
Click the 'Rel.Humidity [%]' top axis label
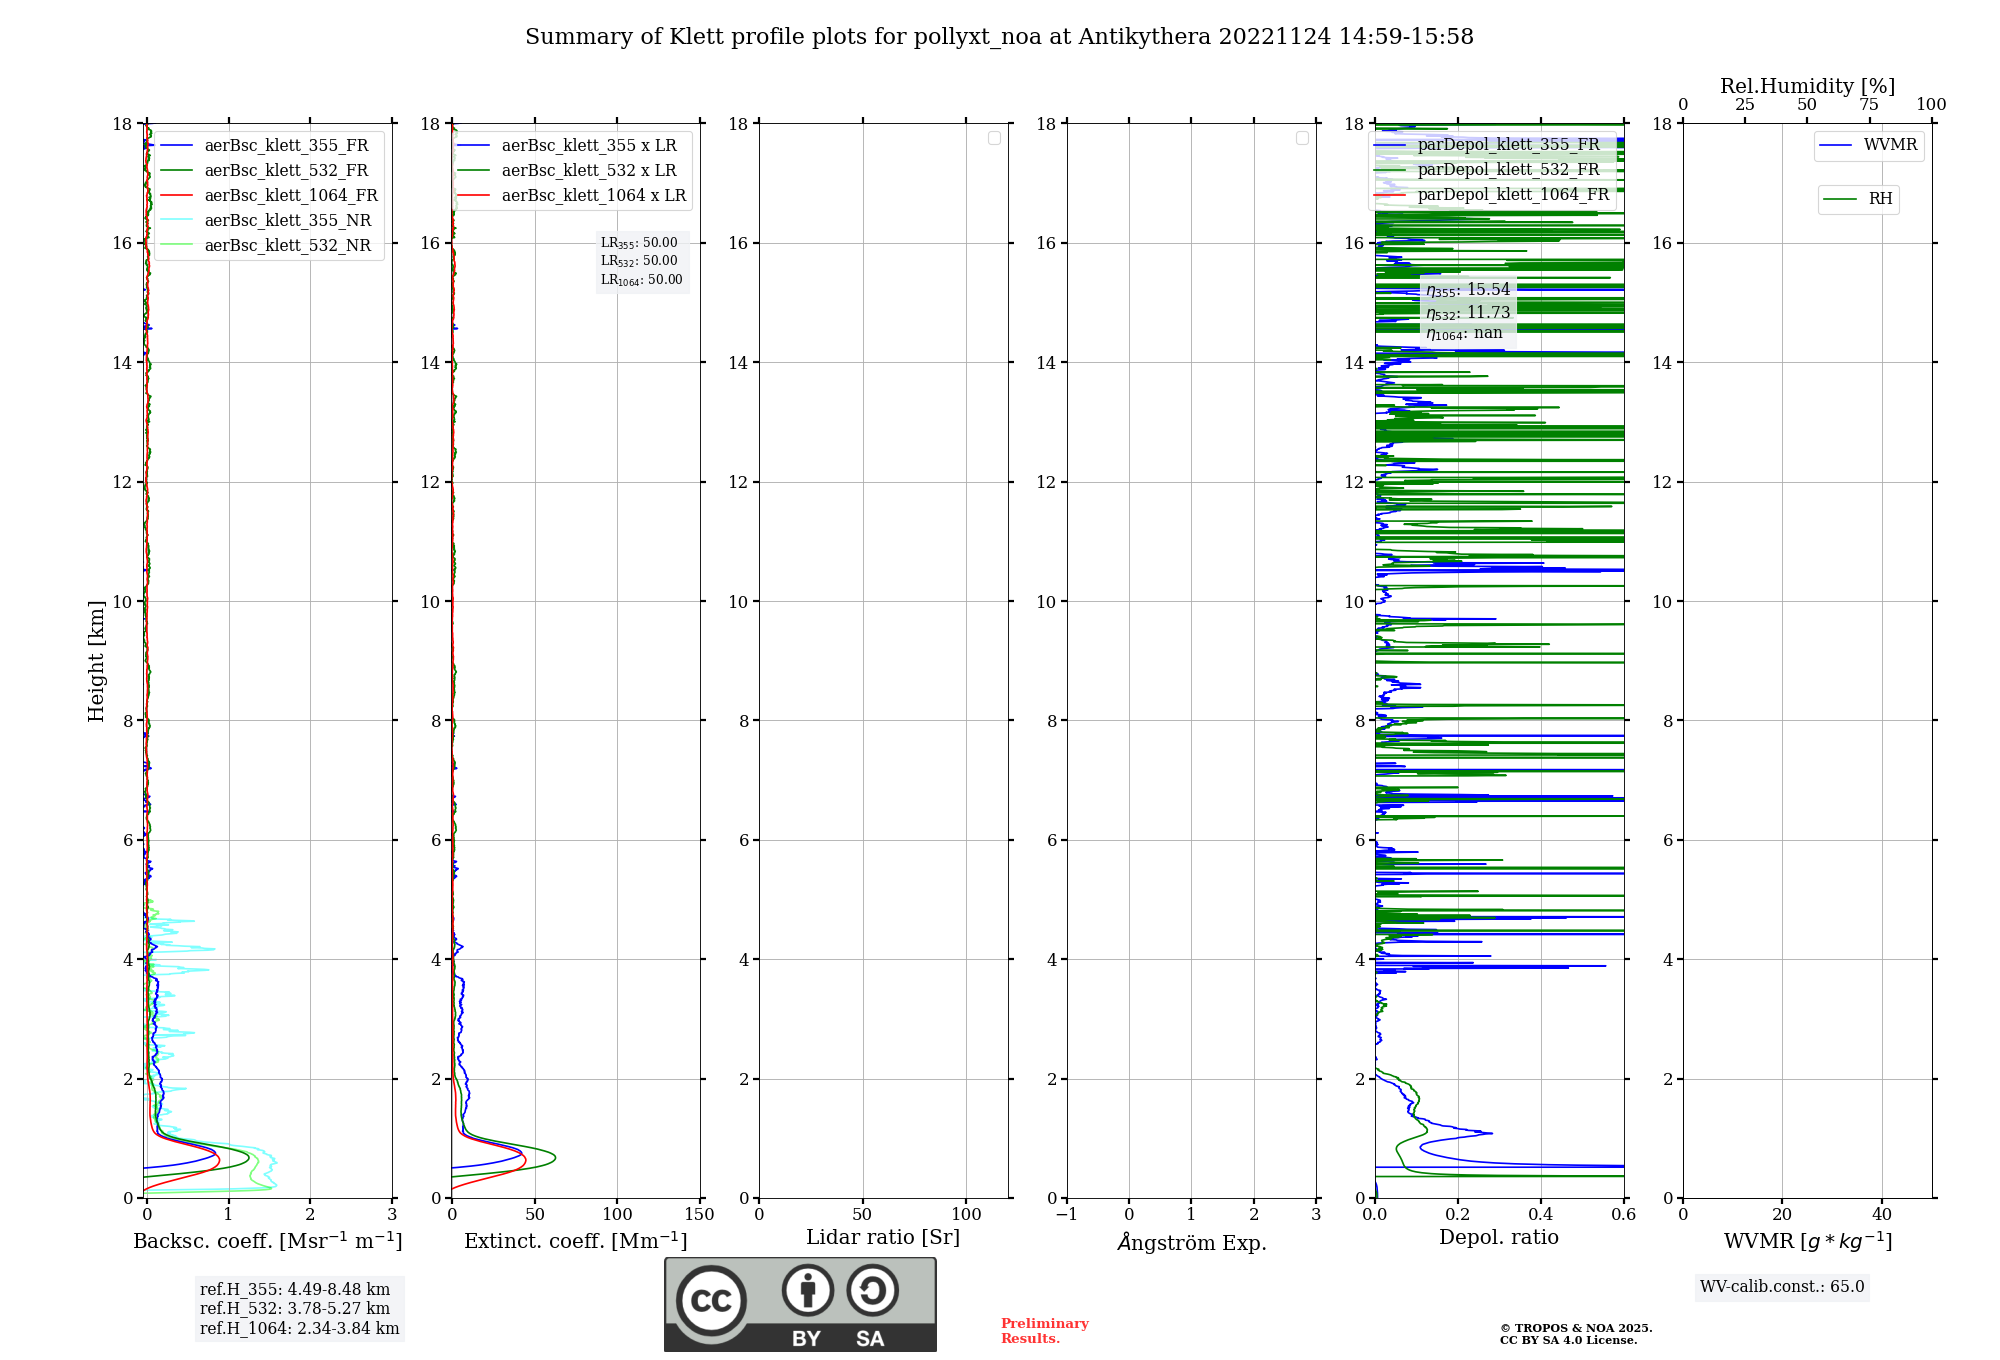click(x=1807, y=86)
